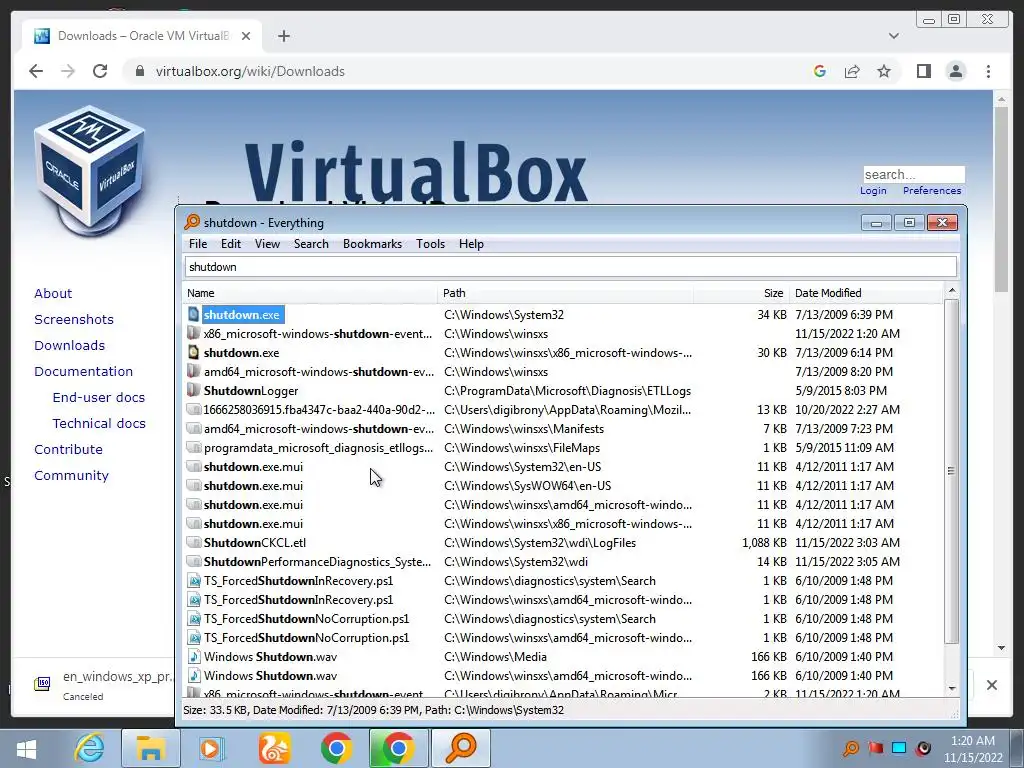Open the Chrome profile avatar
Viewport: 1024px width, 768px height.
955,71
